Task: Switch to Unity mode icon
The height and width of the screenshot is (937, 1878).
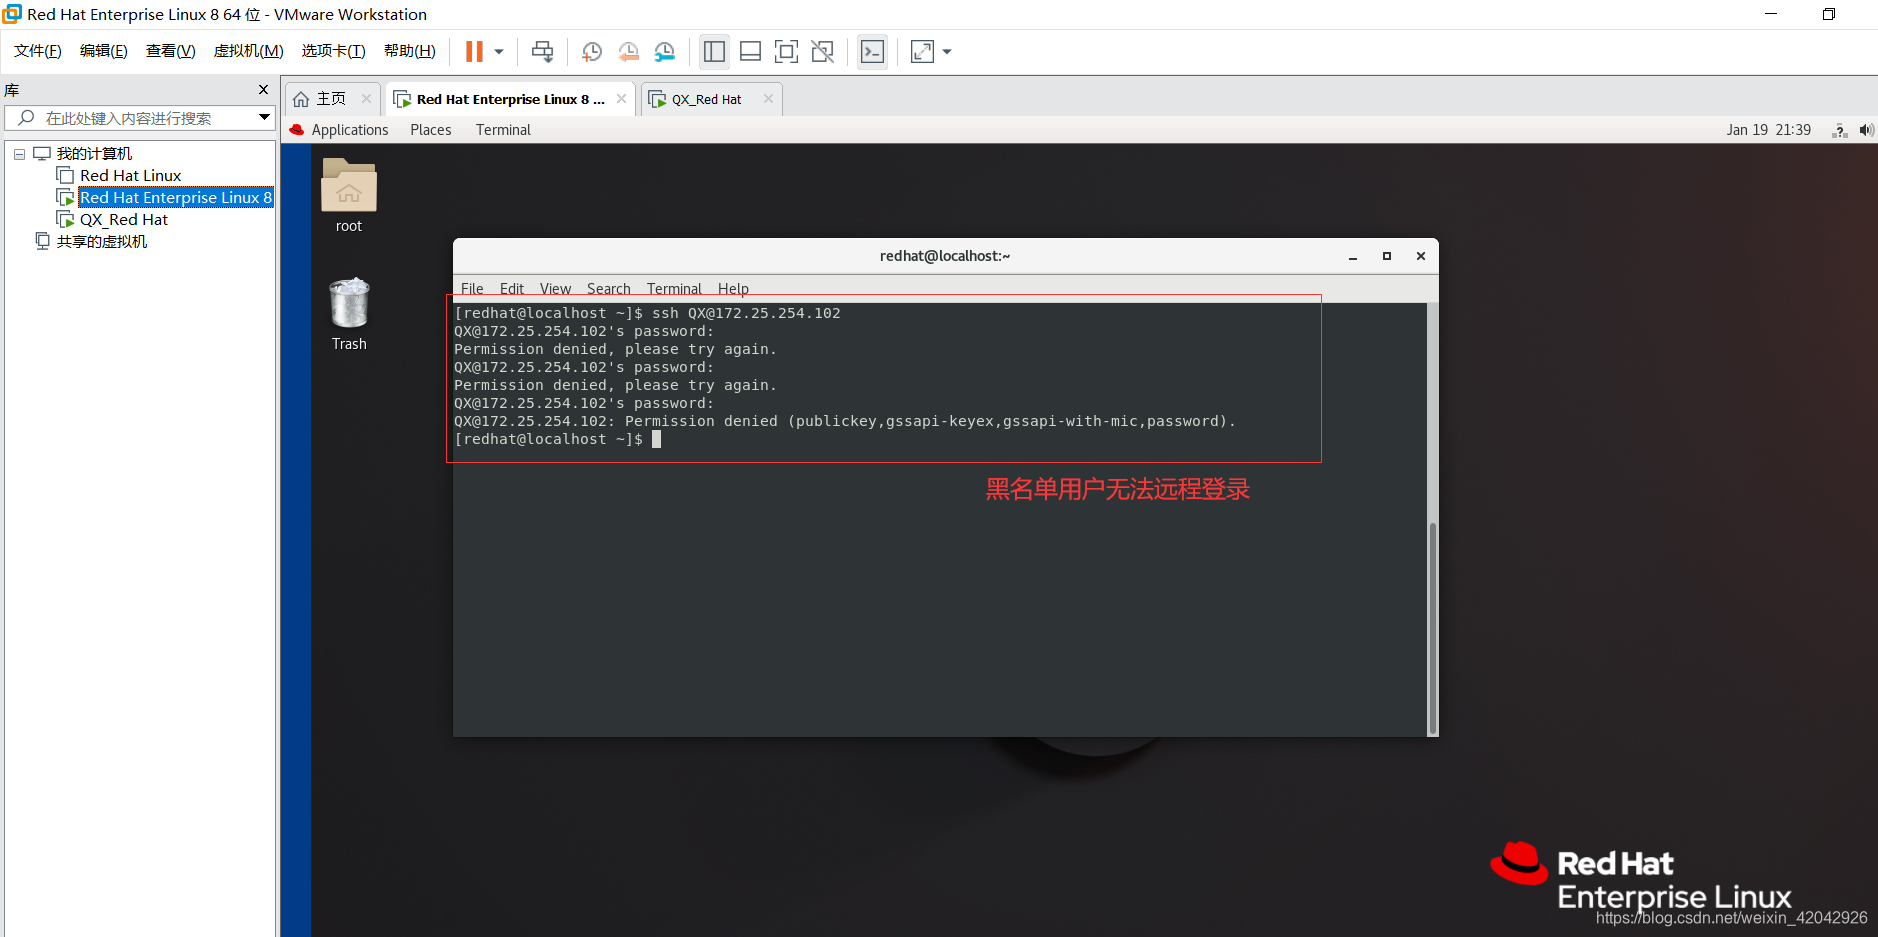Action: click(x=823, y=51)
